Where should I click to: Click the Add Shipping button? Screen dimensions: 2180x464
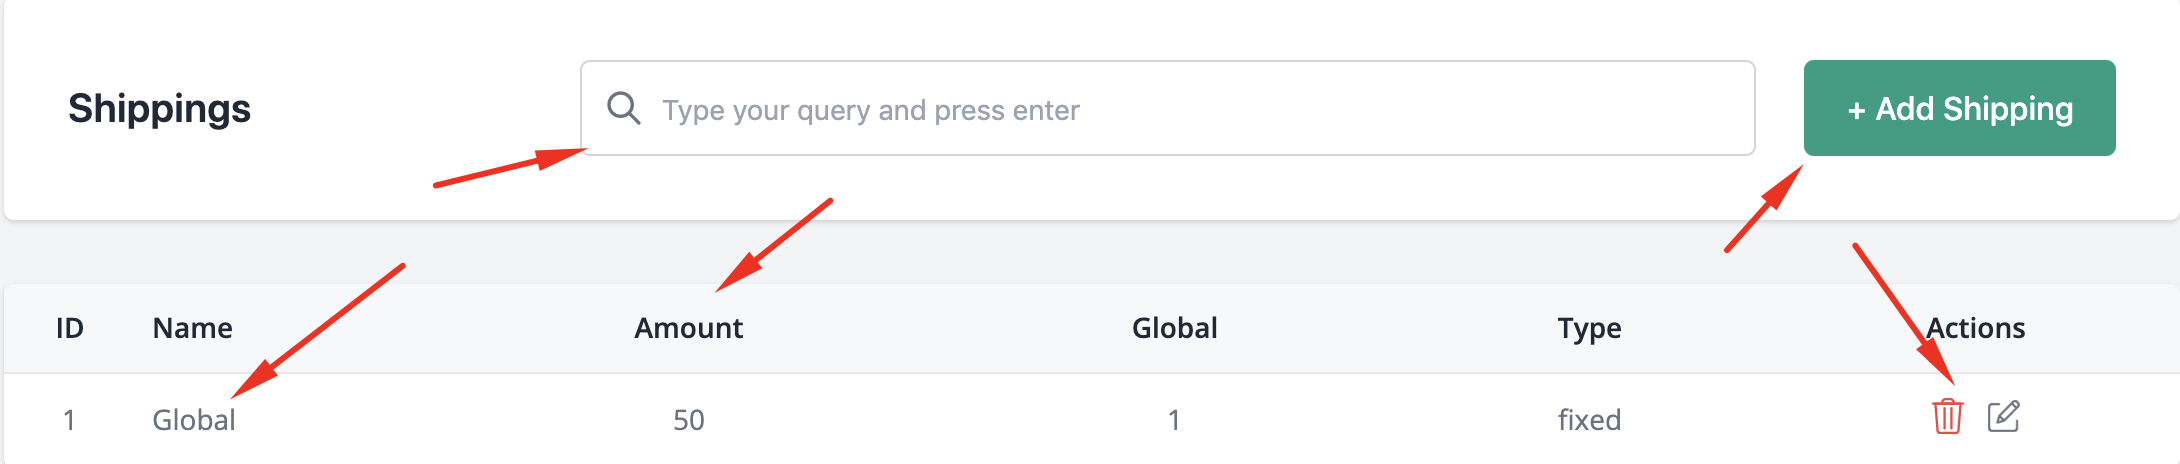(1959, 108)
